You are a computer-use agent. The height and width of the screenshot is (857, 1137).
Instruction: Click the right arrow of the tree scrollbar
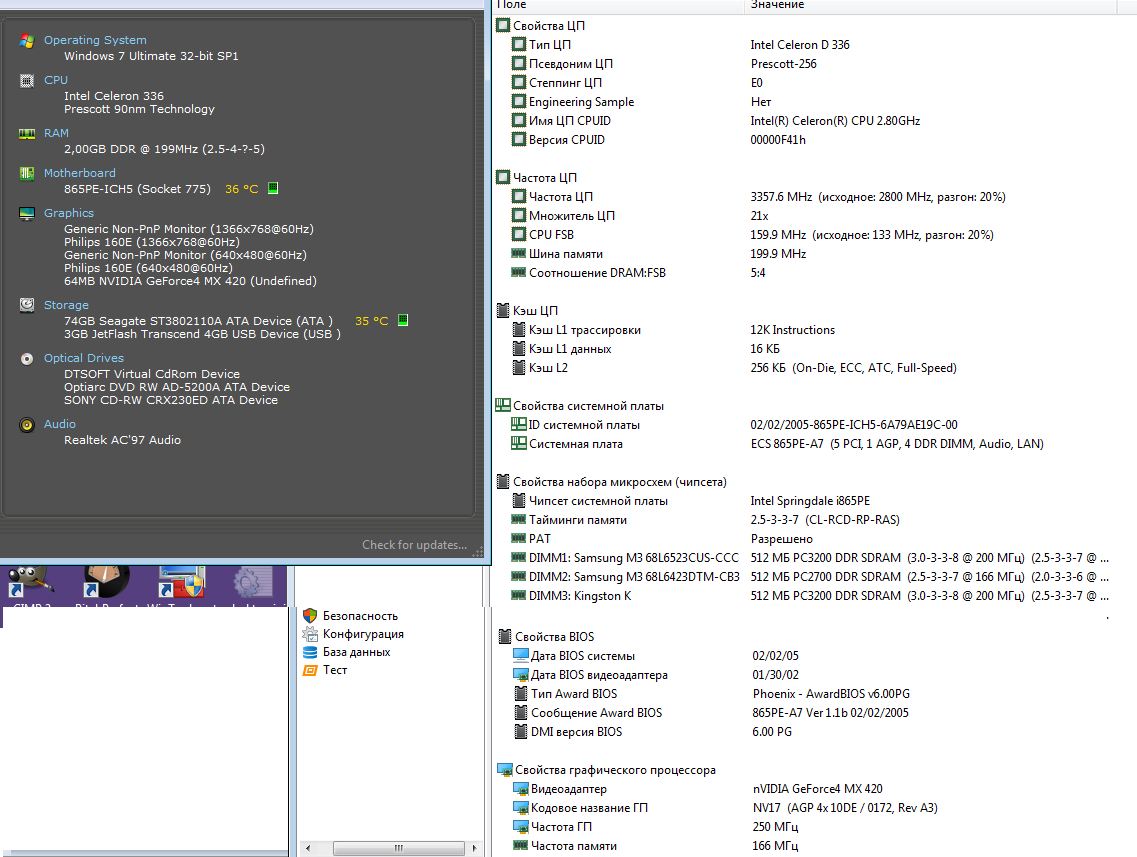(474, 848)
